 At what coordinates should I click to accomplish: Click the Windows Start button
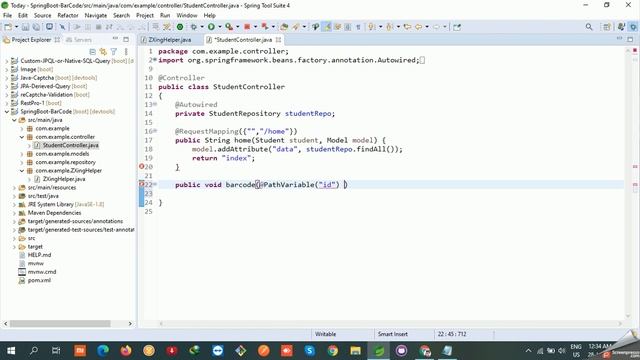tap(11, 351)
